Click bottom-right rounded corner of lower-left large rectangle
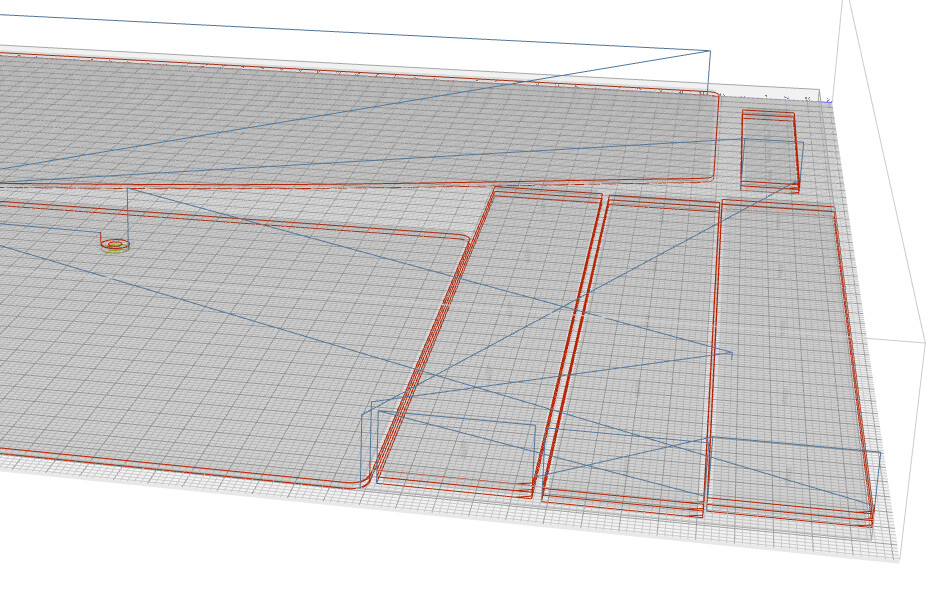The image size is (948, 601). [x=362, y=482]
